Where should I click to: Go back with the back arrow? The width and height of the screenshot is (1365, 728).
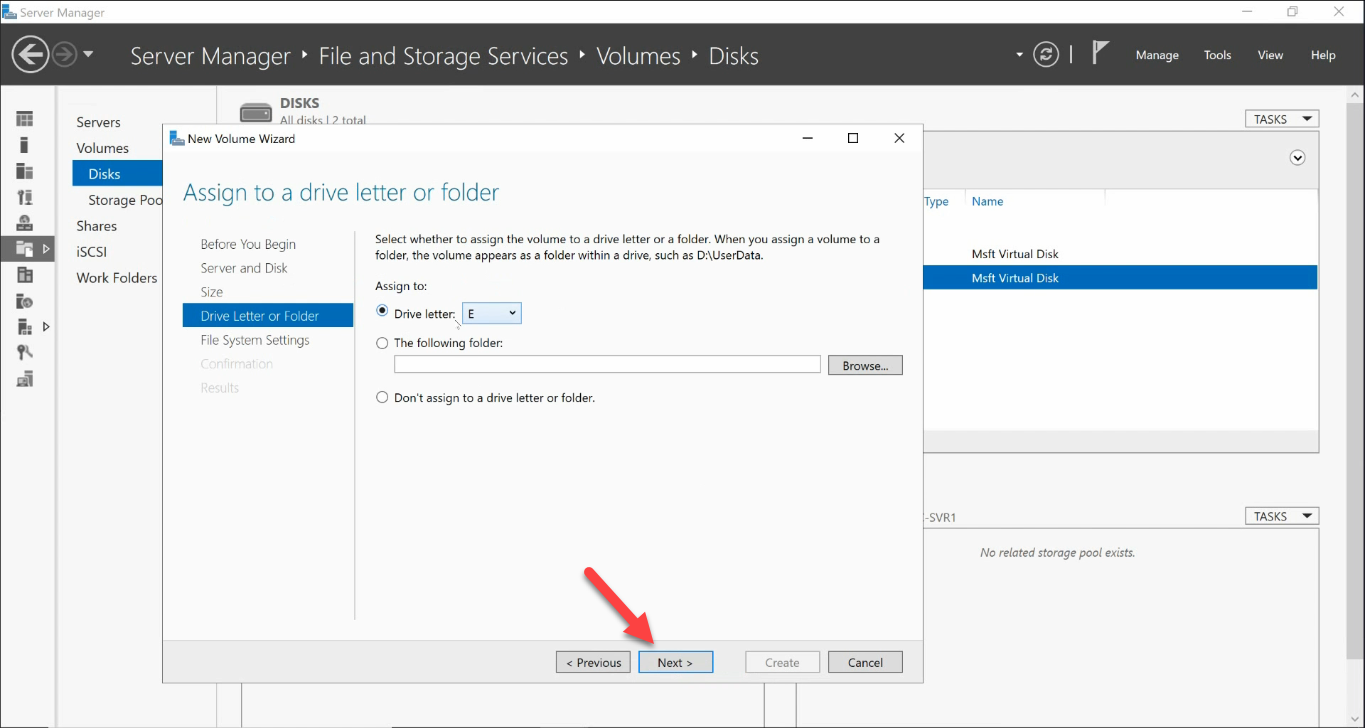point(31,54)
